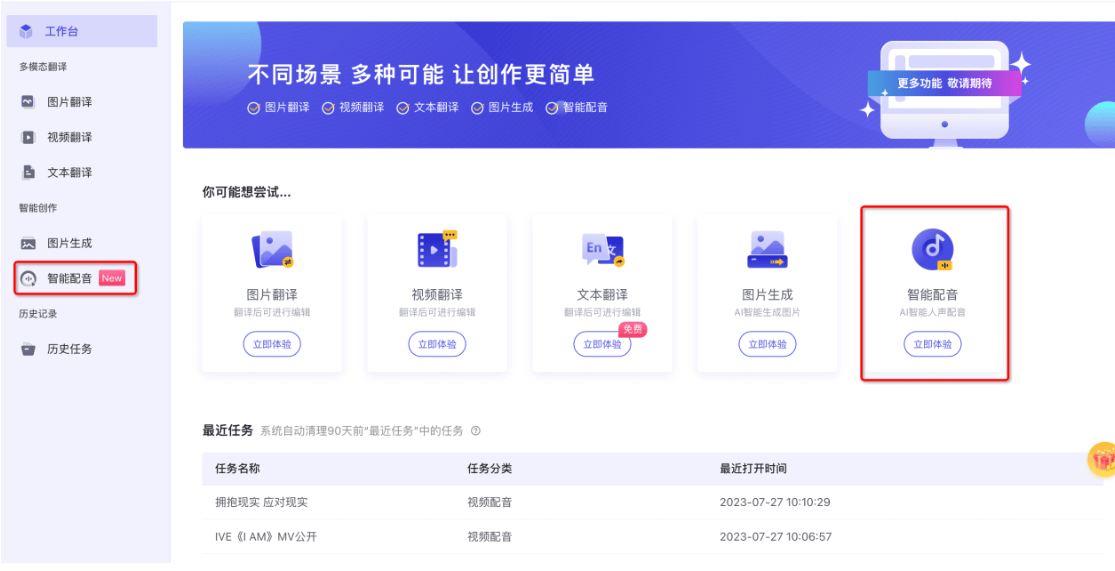Click the AI智能人声配音 description text
1115x571 pixels.
tap(932, 312)
